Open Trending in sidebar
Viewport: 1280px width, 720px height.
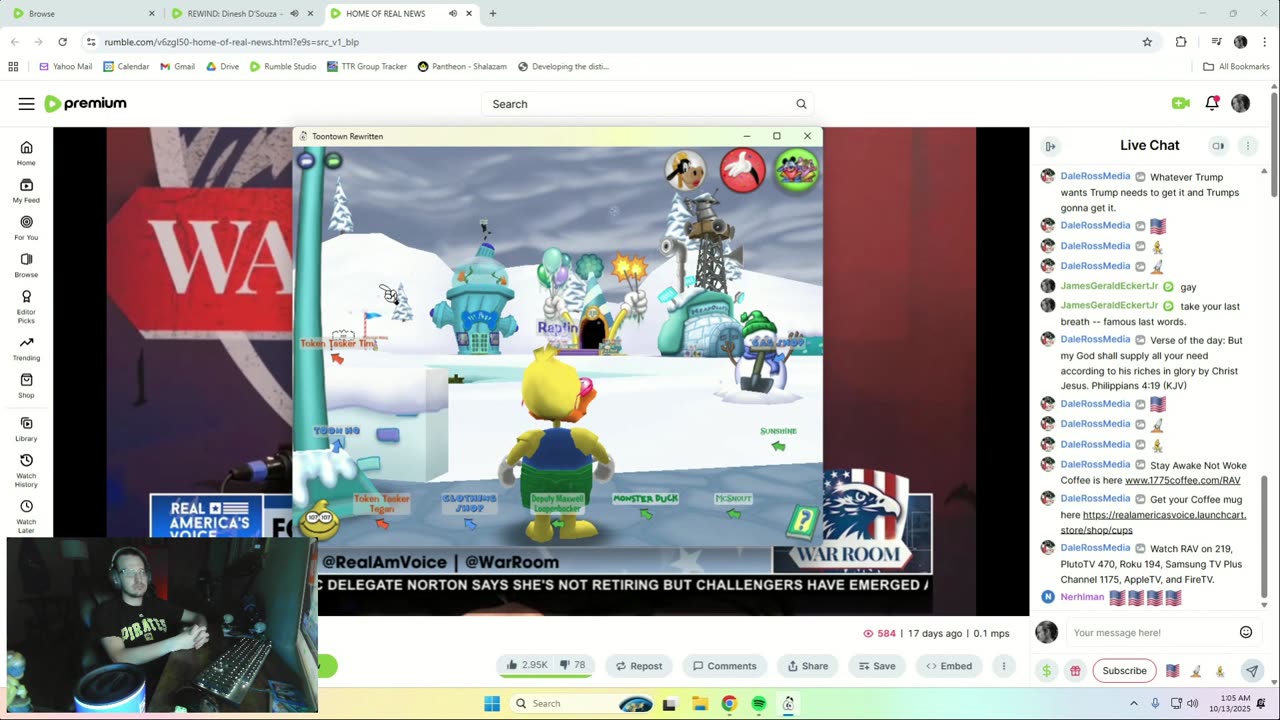26,348
